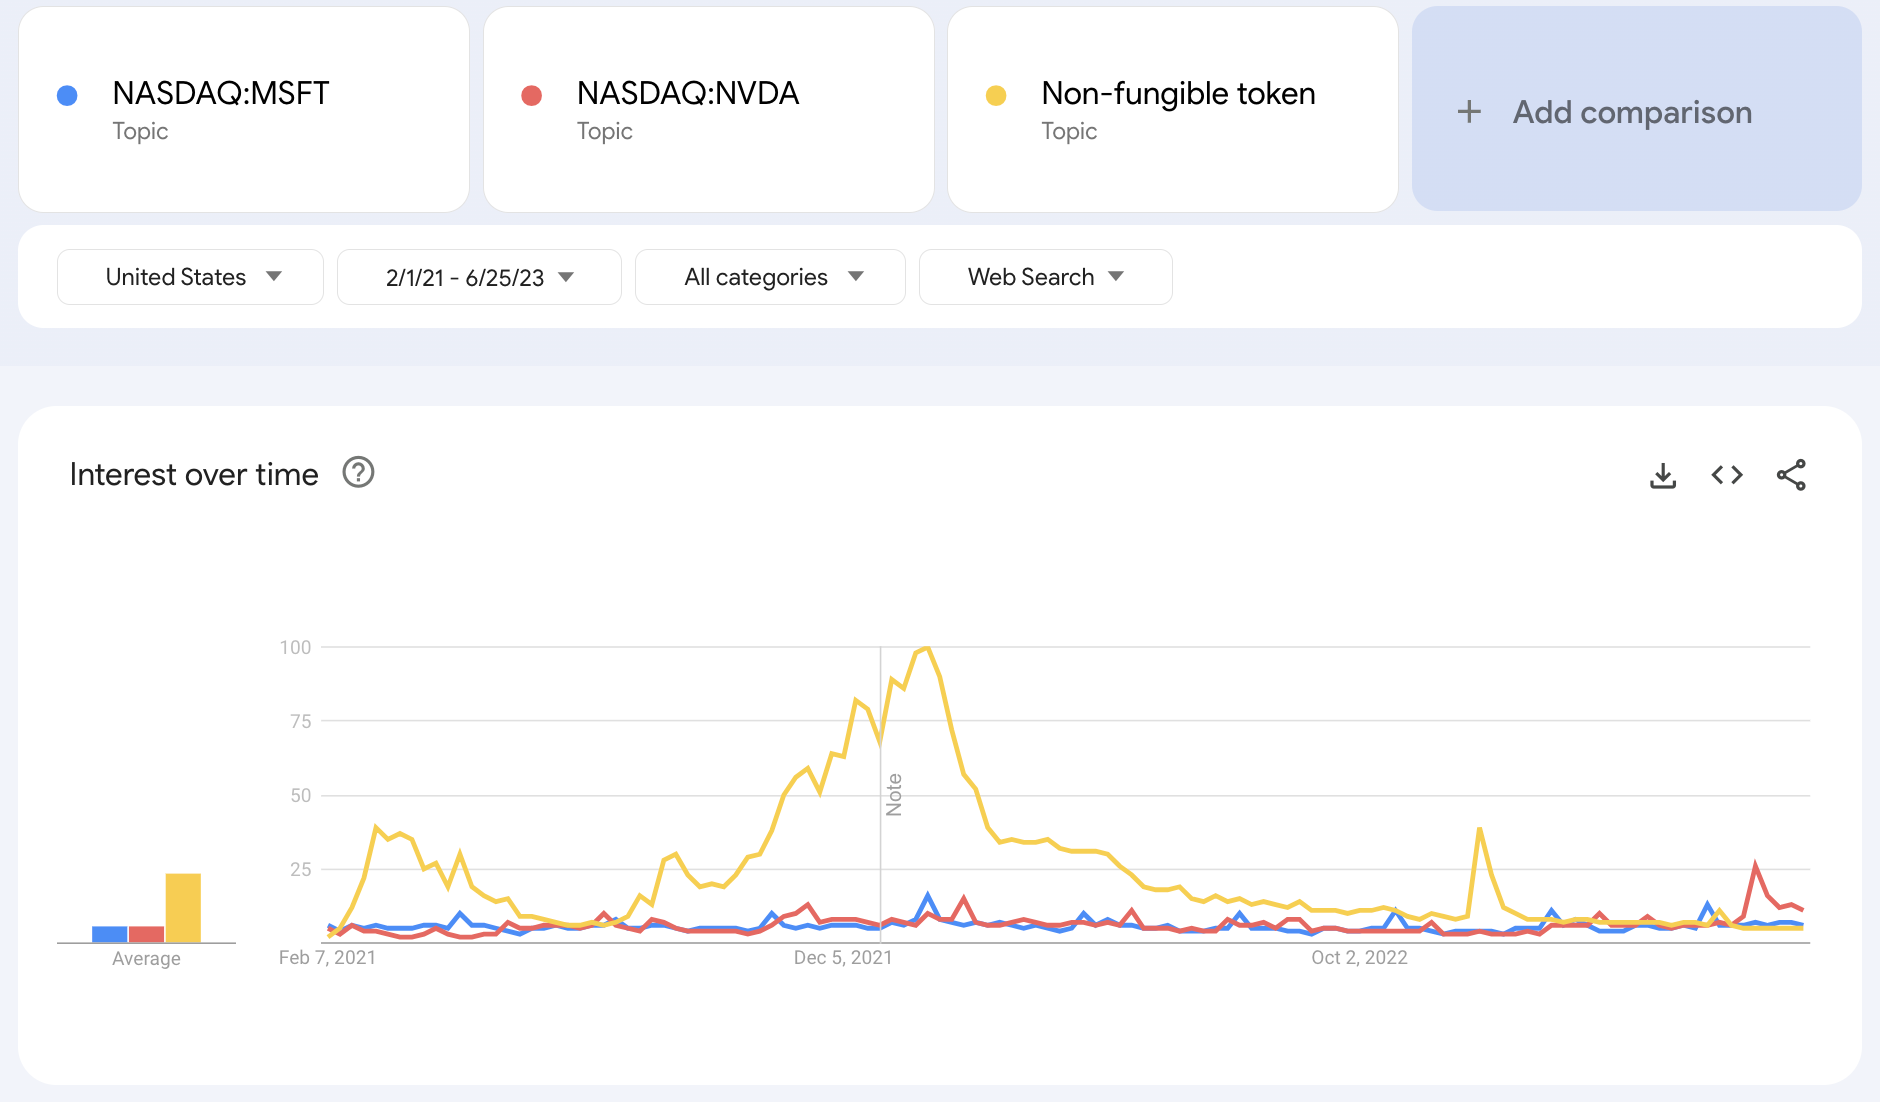Open the 2/1/21 - 6/25/23 date range dropdown
This screenshot has height=1102, width=1880.
click(479, 277)
